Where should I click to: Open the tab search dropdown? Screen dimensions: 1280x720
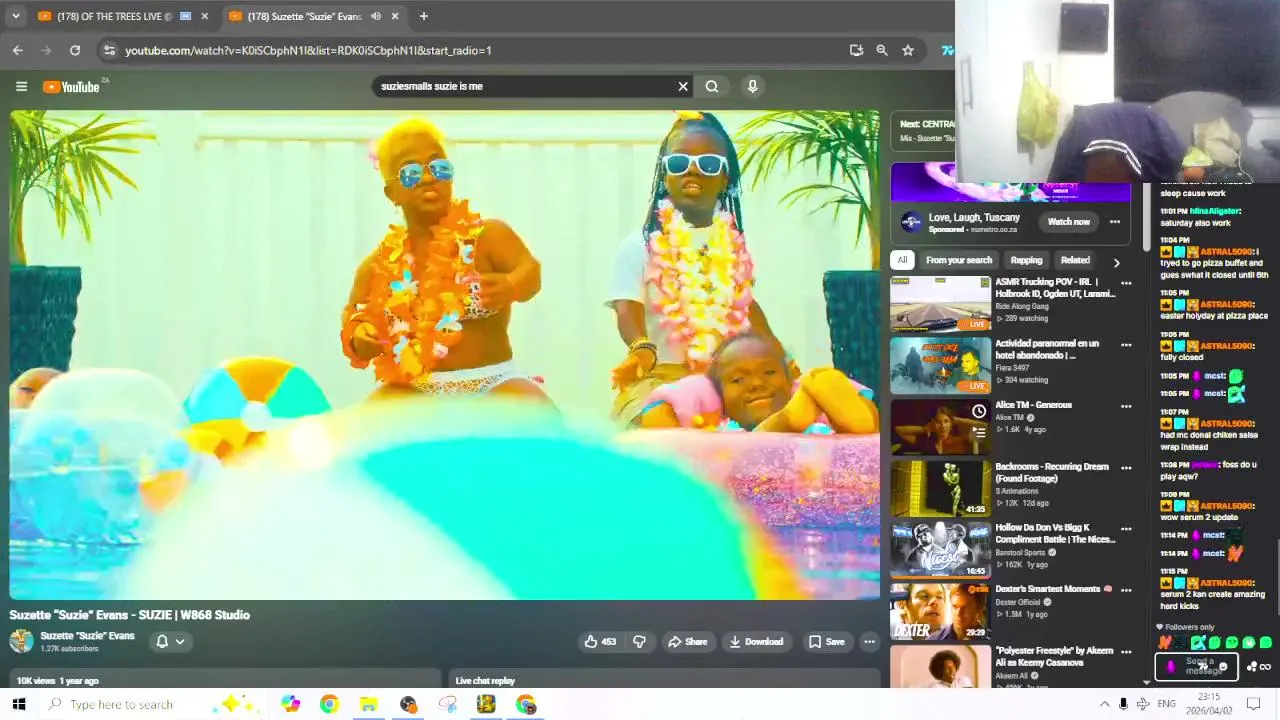click(x=15, y=16)
